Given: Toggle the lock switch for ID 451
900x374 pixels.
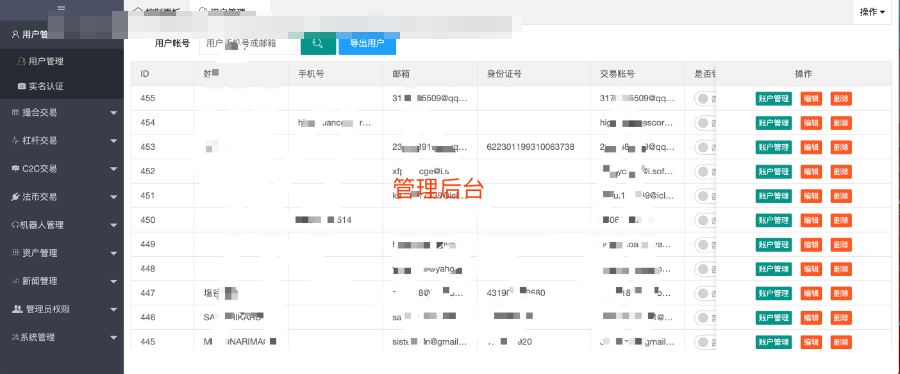Looking at the screenshot, I should coord(705,196).
